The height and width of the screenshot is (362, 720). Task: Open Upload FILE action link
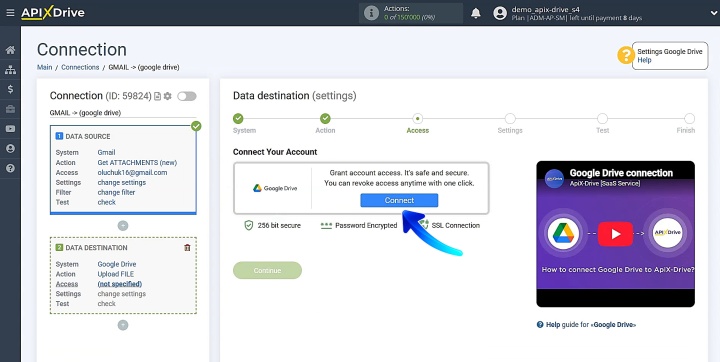click(116, 274)
